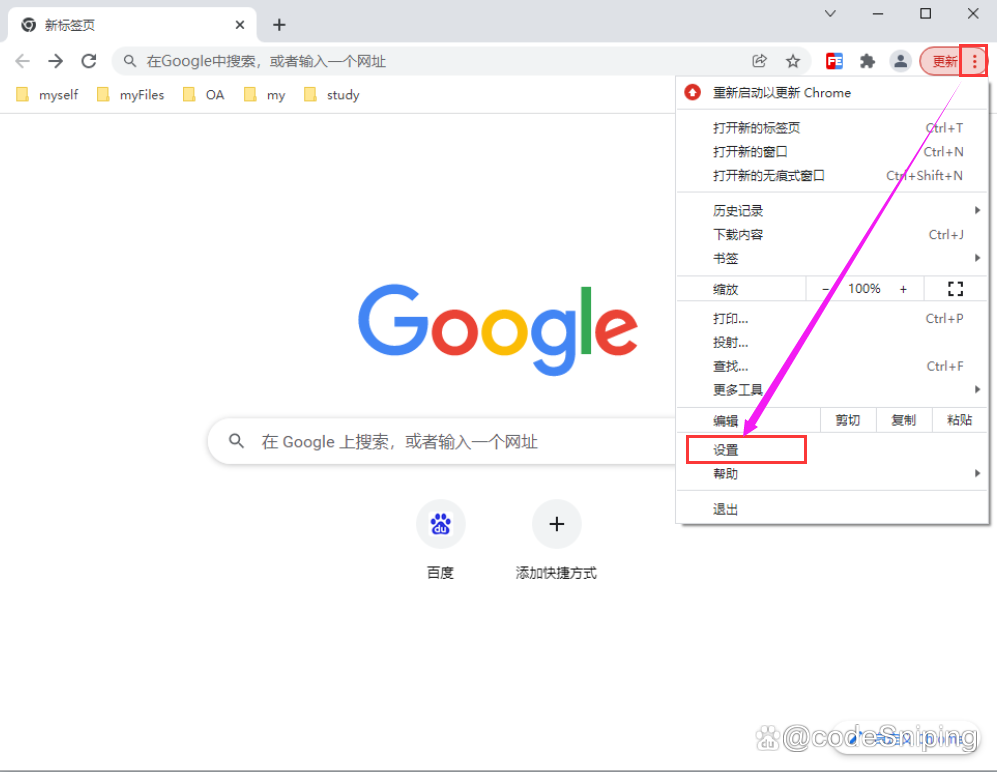Click the Google search input box
Screen dimensions: 997x772
point(440,441)
